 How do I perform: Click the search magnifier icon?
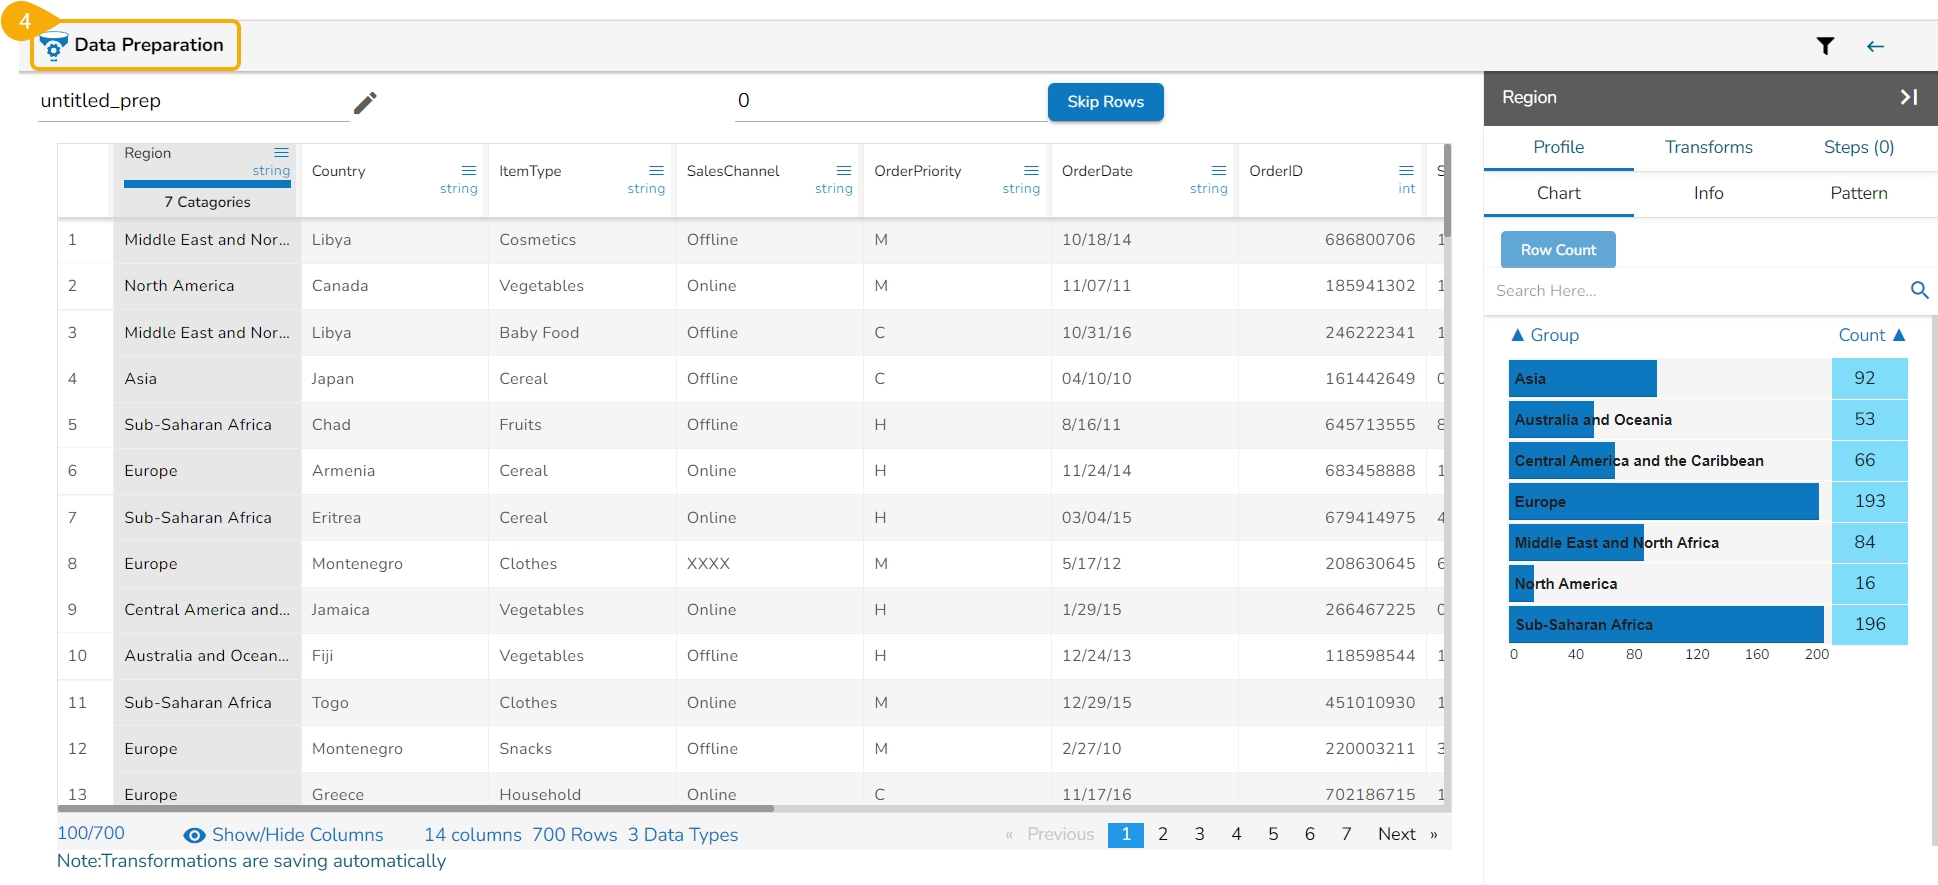point(1918,290)
